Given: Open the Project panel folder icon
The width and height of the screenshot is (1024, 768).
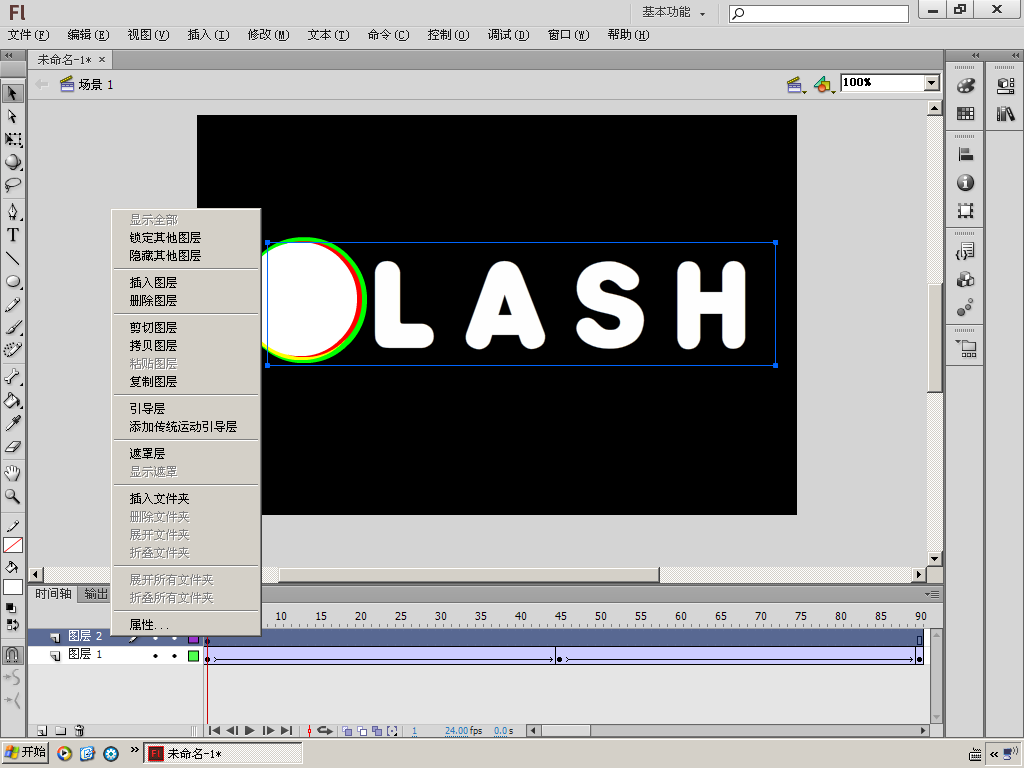Looking at the screenshot, I should pos(965,349).
